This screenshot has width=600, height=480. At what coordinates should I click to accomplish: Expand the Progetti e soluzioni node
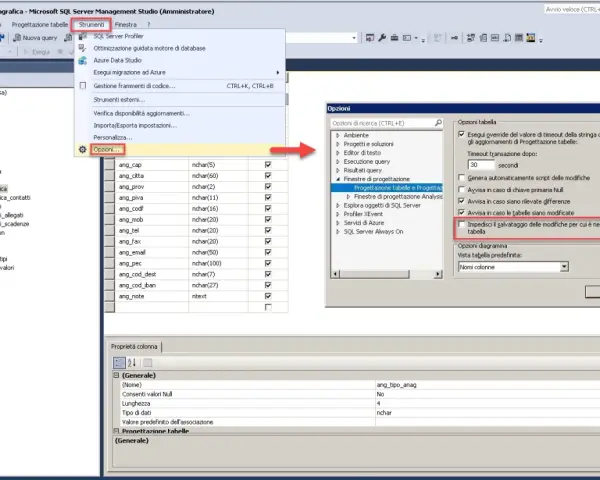[x=338, y=144]
